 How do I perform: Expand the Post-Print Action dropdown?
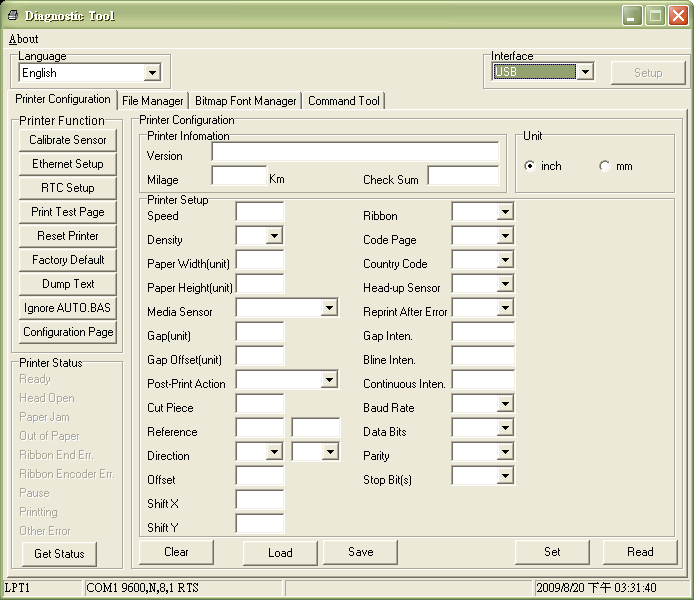pyautogui.click(x=329, y=380)
